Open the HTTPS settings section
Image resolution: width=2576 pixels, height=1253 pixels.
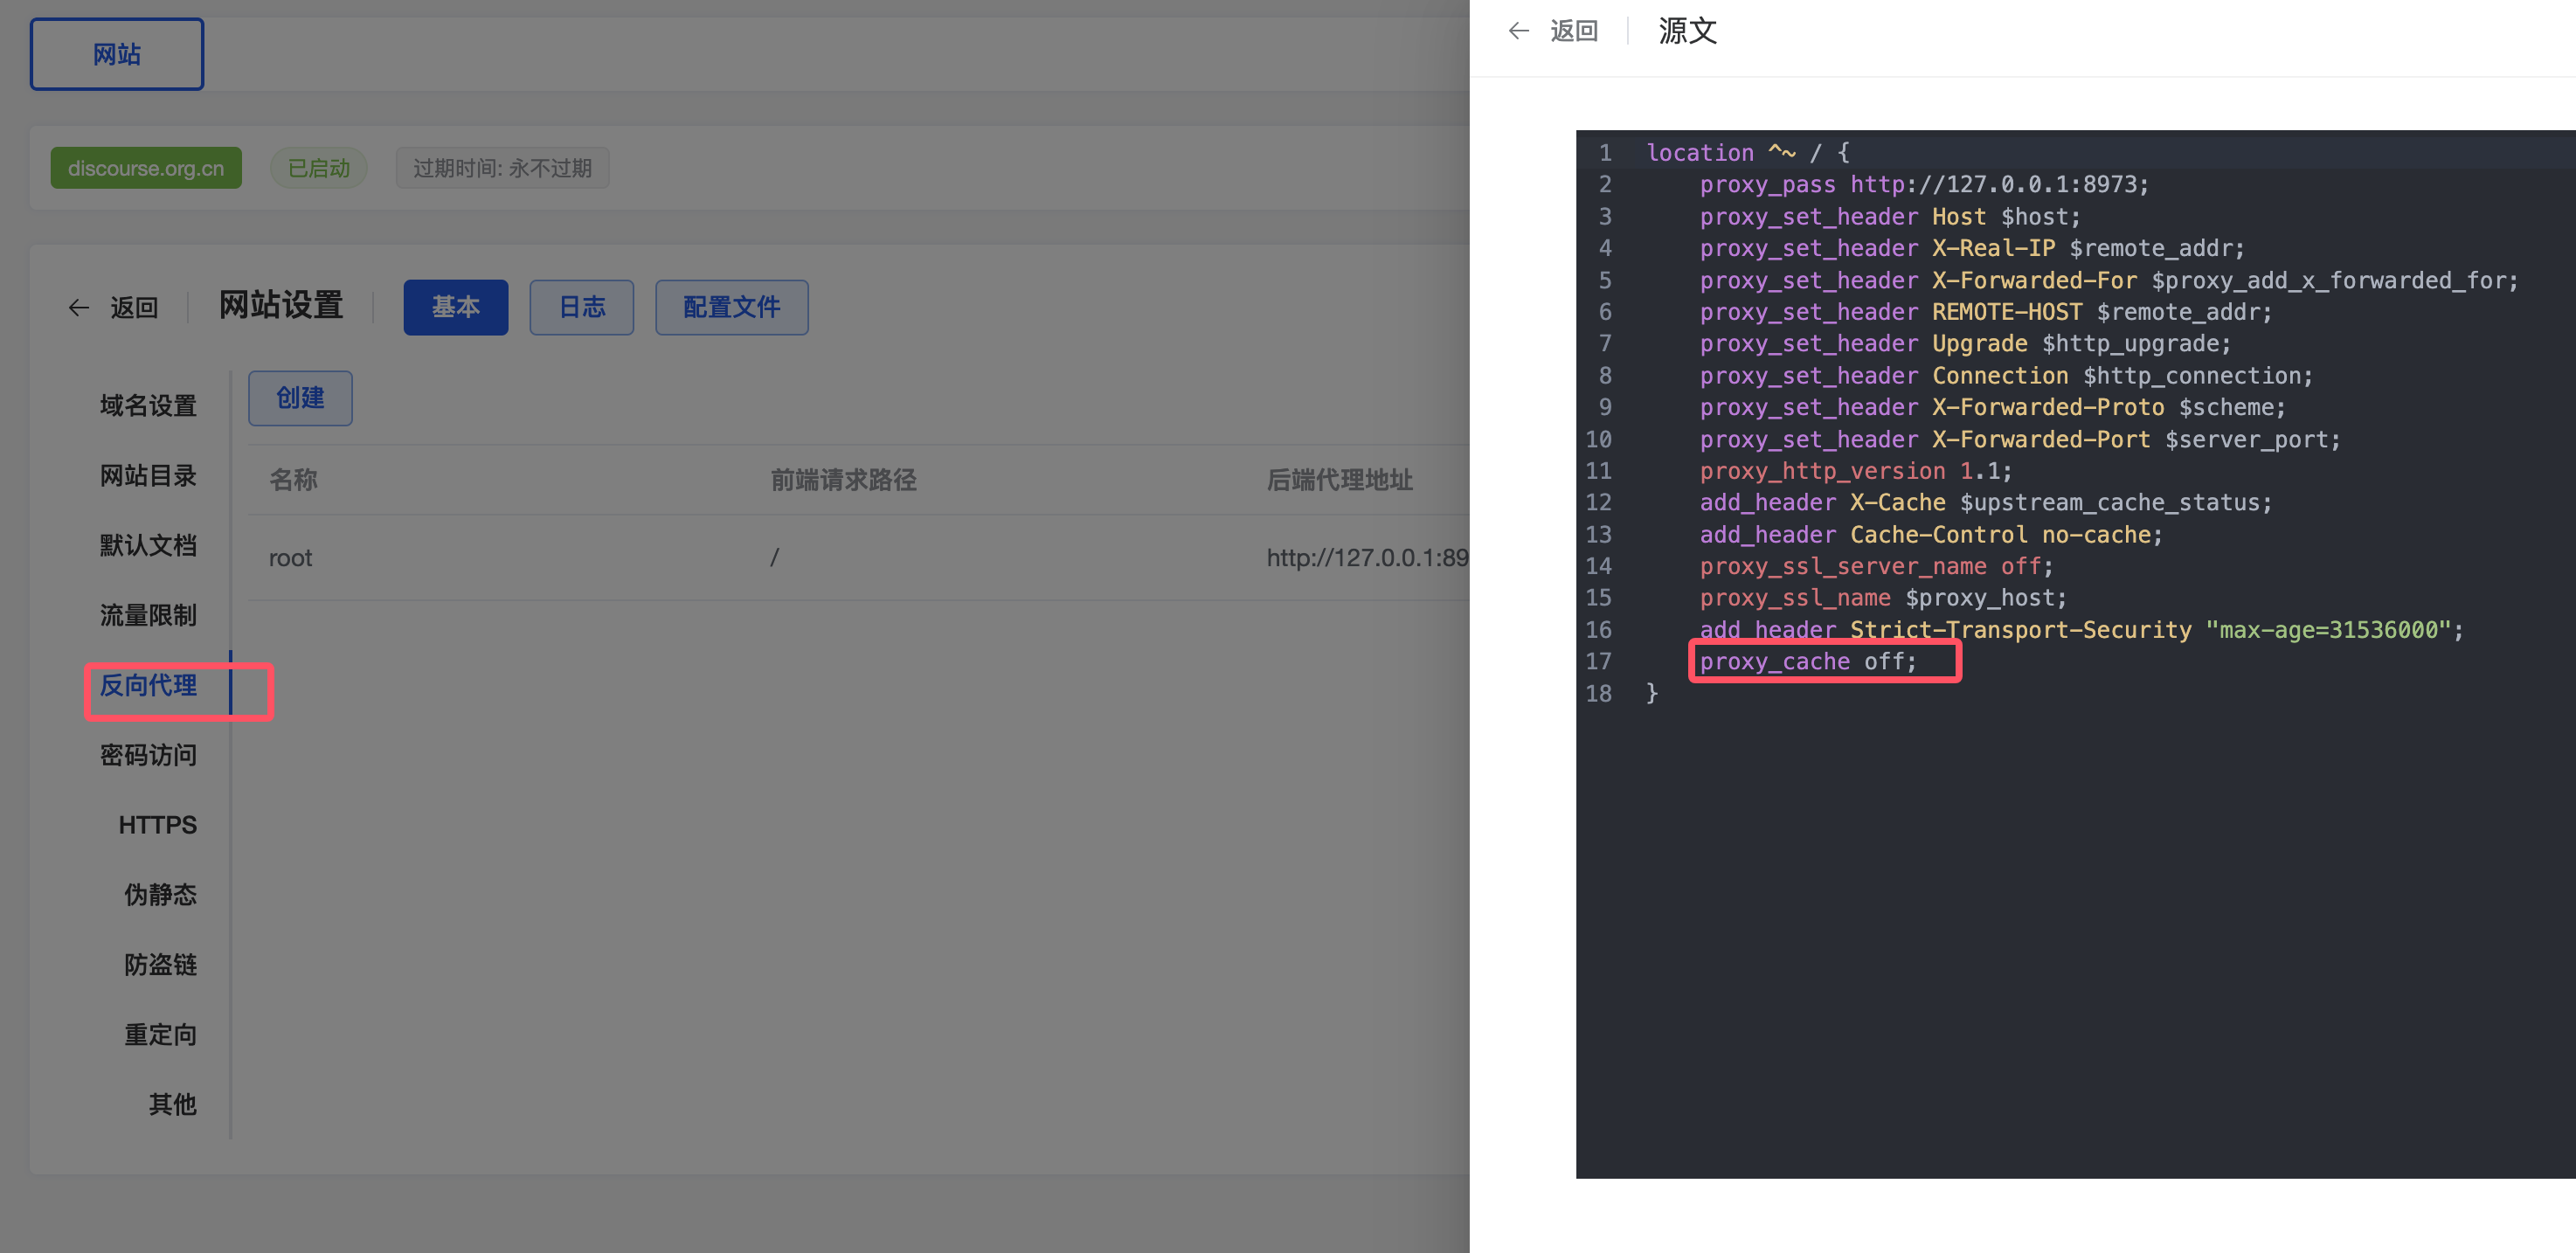click(x=157, y=825)
